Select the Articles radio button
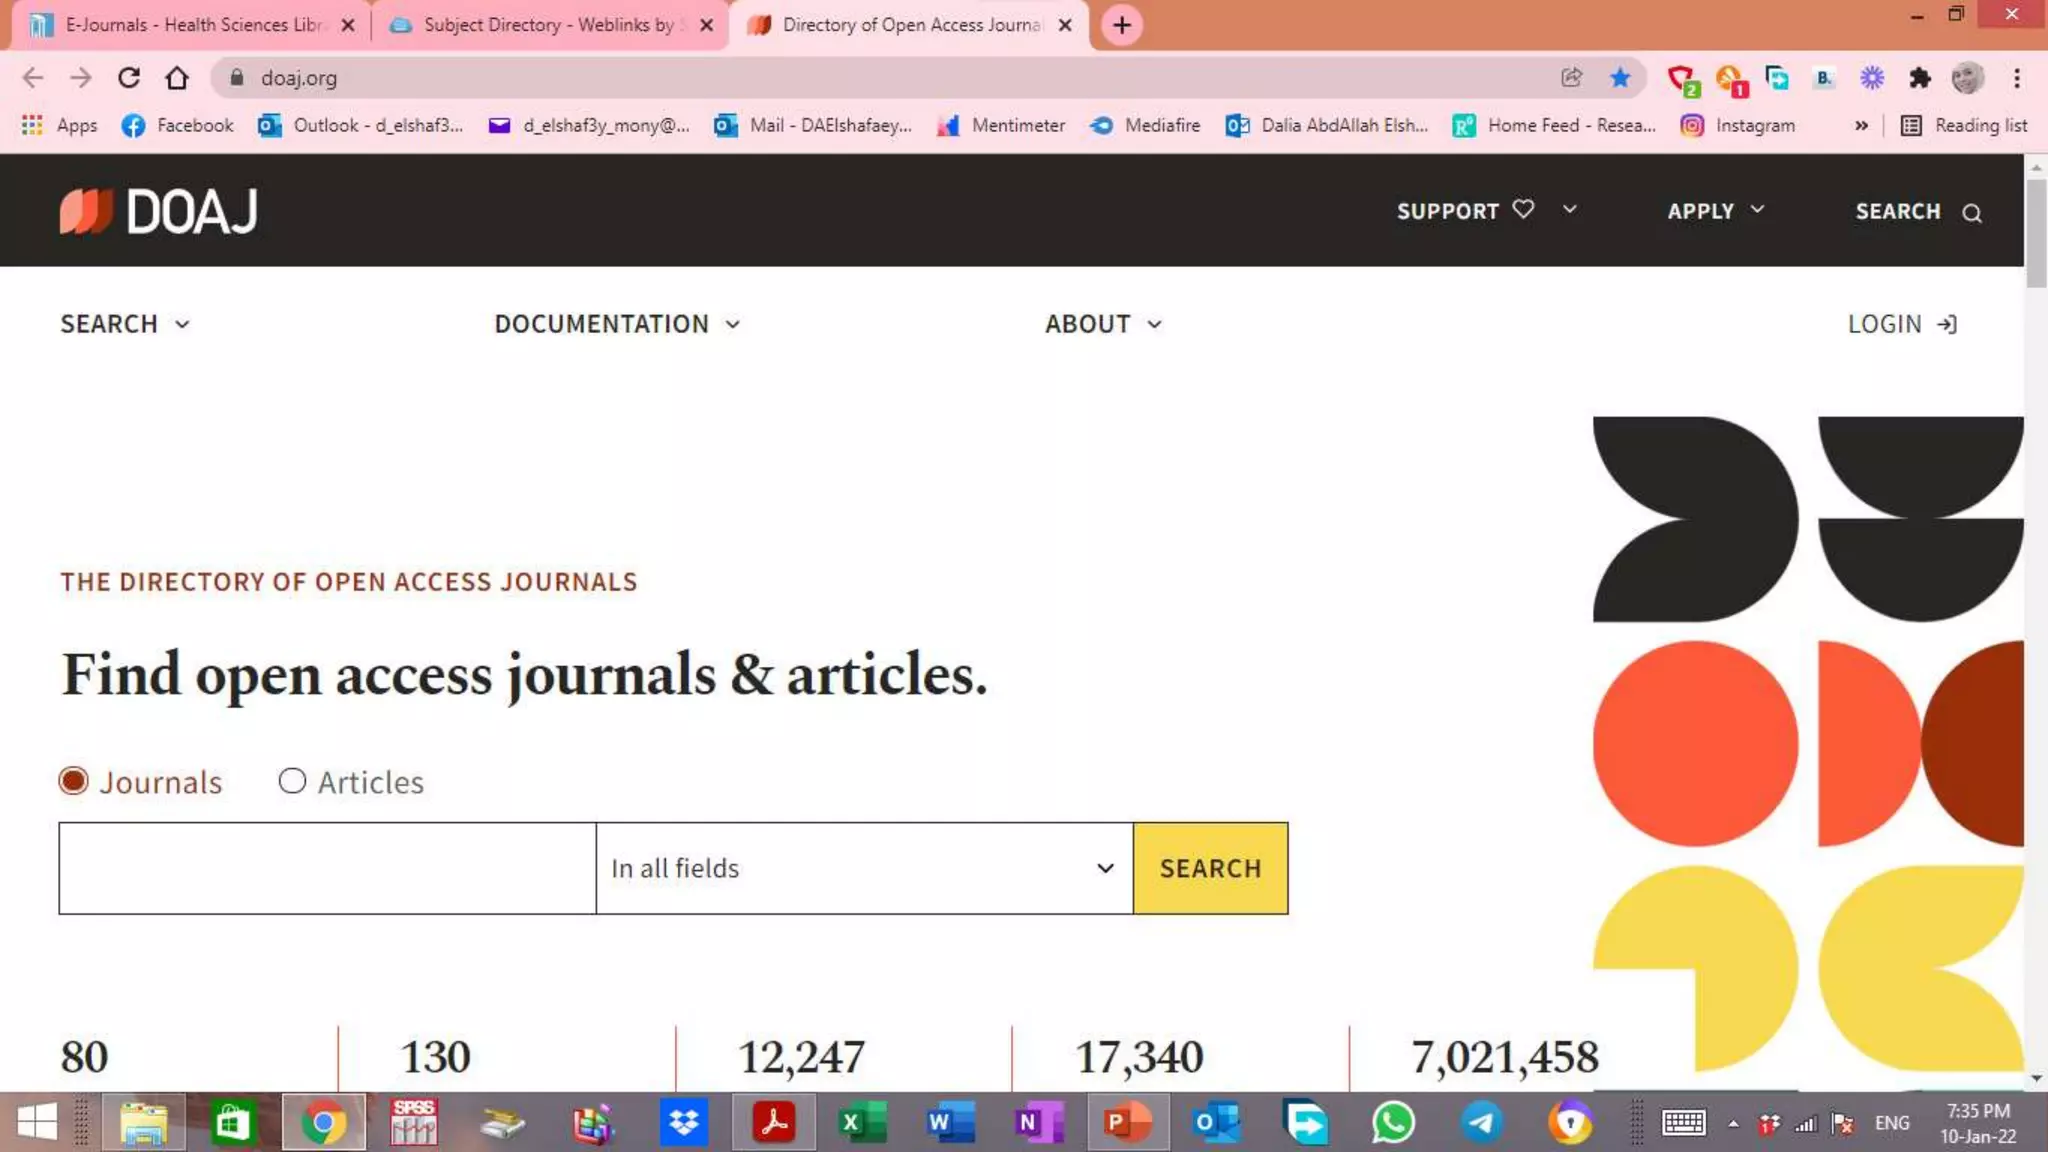 pyautogui.click(x=292, y=781)
